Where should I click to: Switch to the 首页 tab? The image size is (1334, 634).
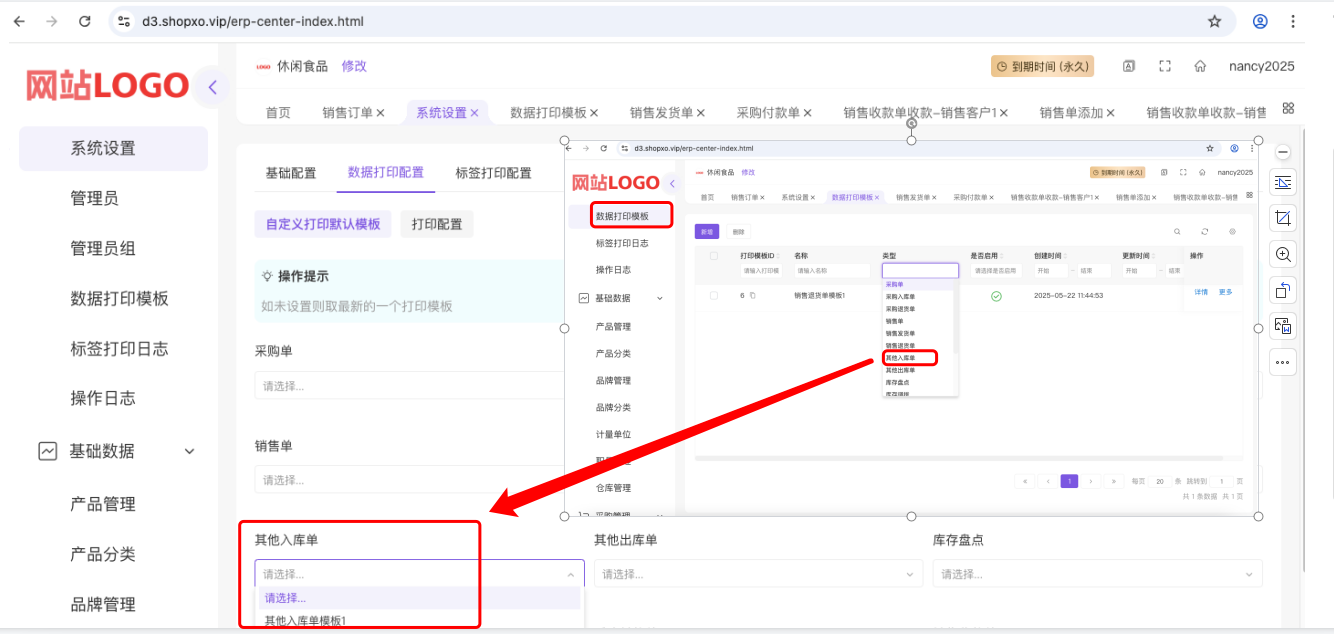click(x=278, y=113)
